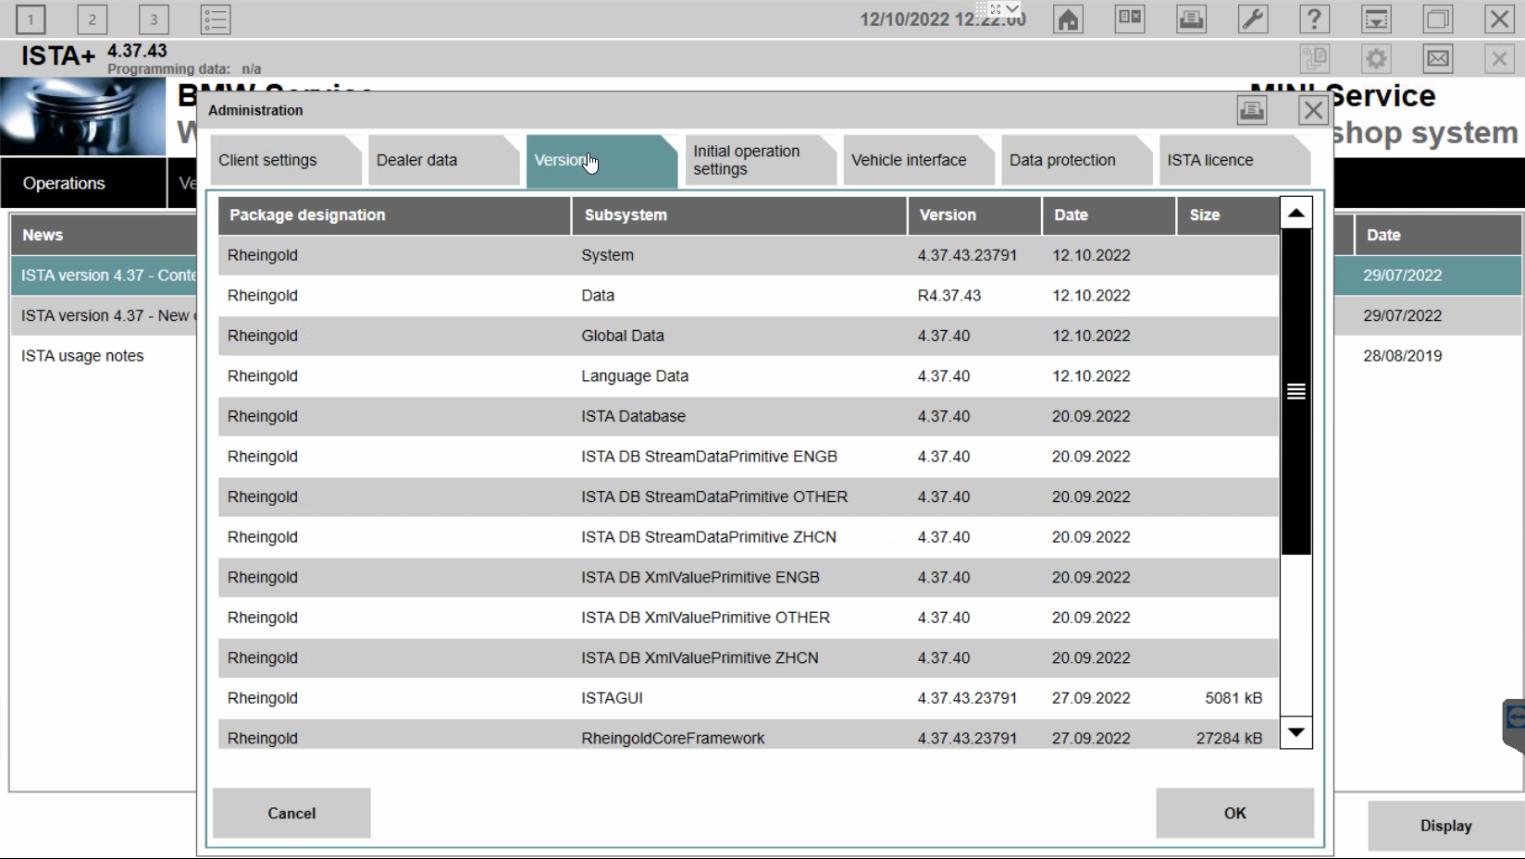
Task: Select the Global Data row
Action: [748, 336]
